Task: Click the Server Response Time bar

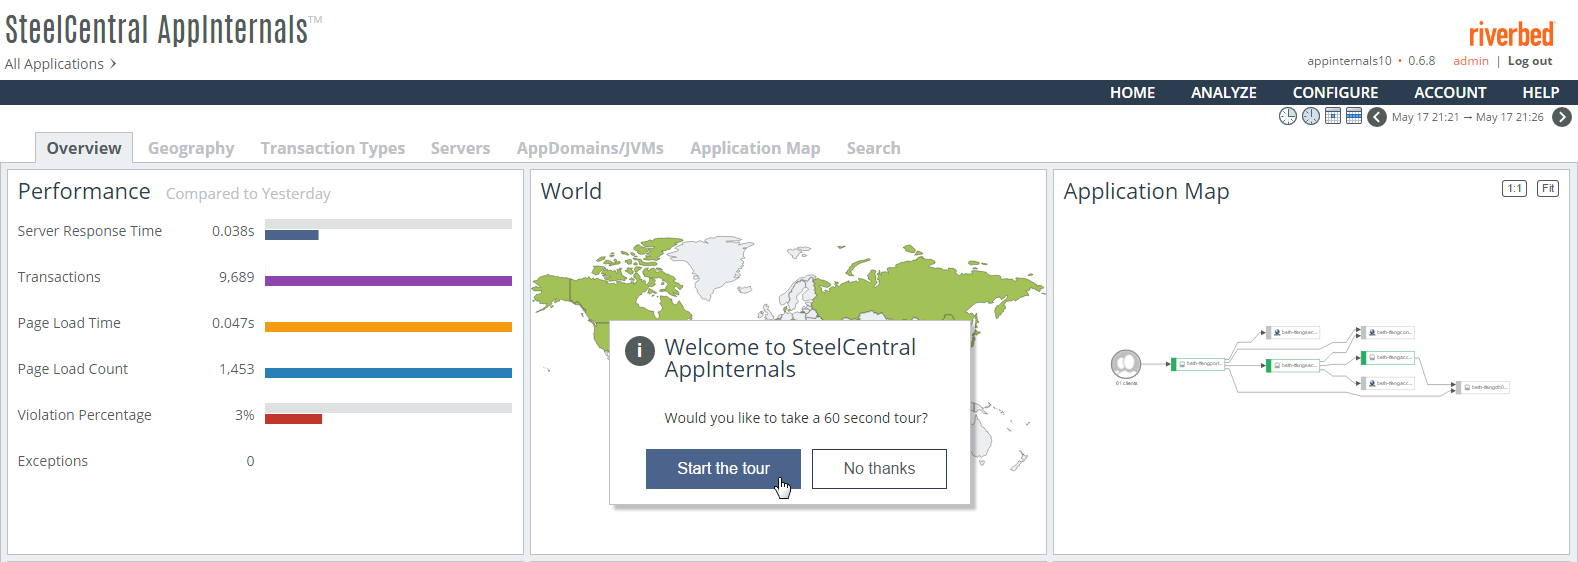Action: pos(291,235)
